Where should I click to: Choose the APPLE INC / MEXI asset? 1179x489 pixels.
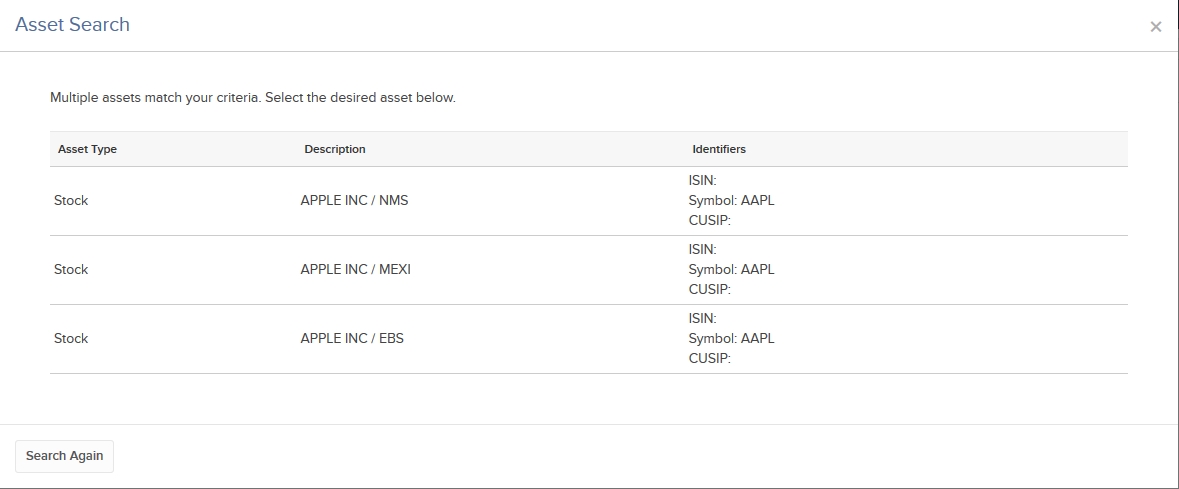355,269
